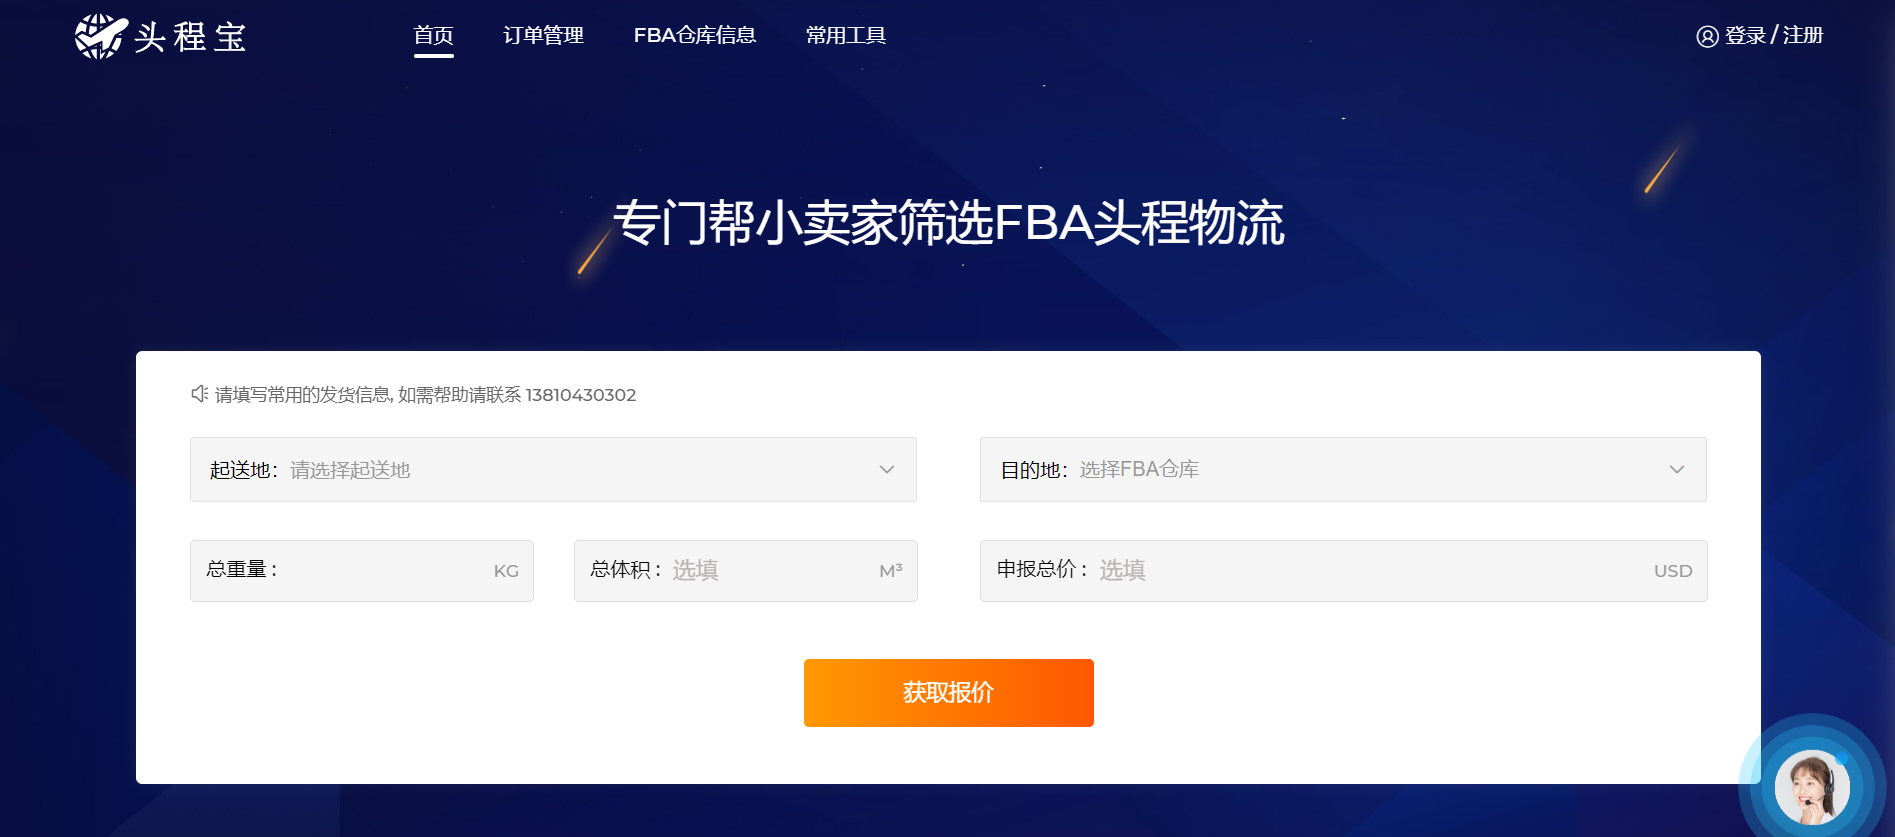Focus the 总体积 input field
1895x837 pixels.
point(746,571)
